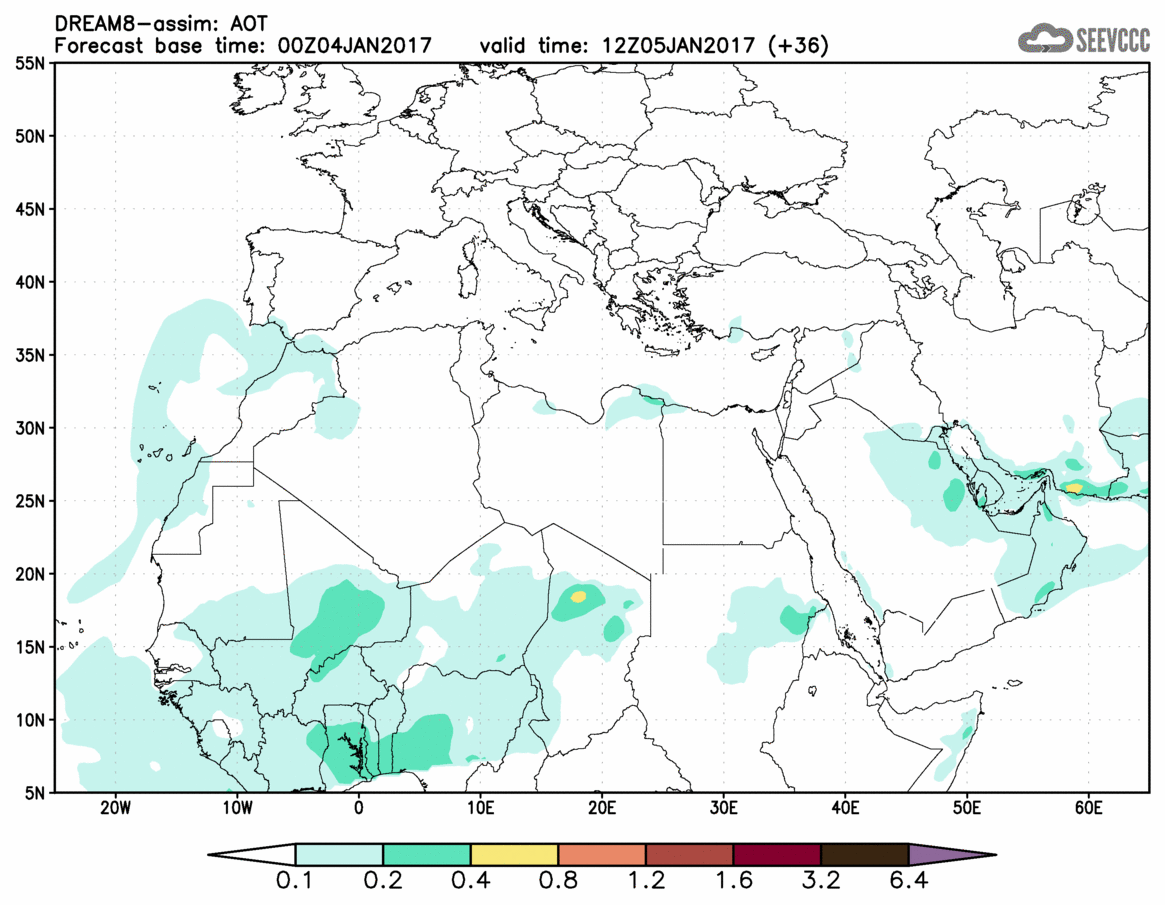Select the 0.4–0.8 yellow legend swatch
The image size is (1165, 905).
514,854
